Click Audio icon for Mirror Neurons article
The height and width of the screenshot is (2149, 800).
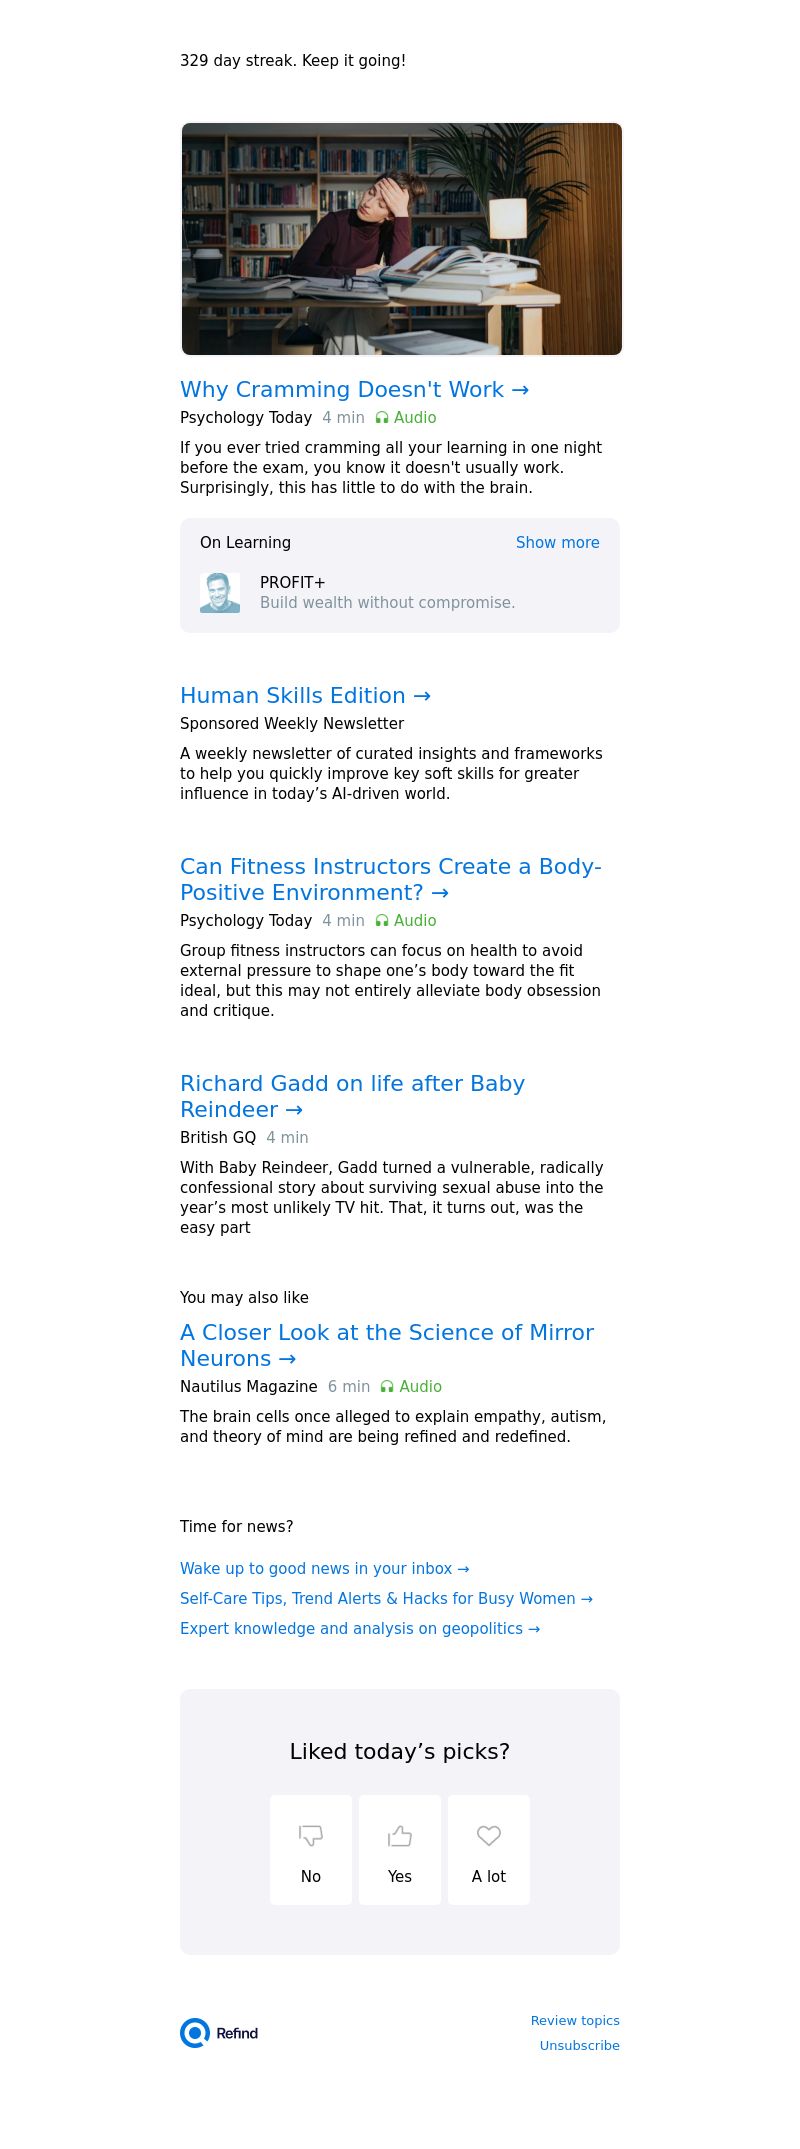(x=387, y=1387)
